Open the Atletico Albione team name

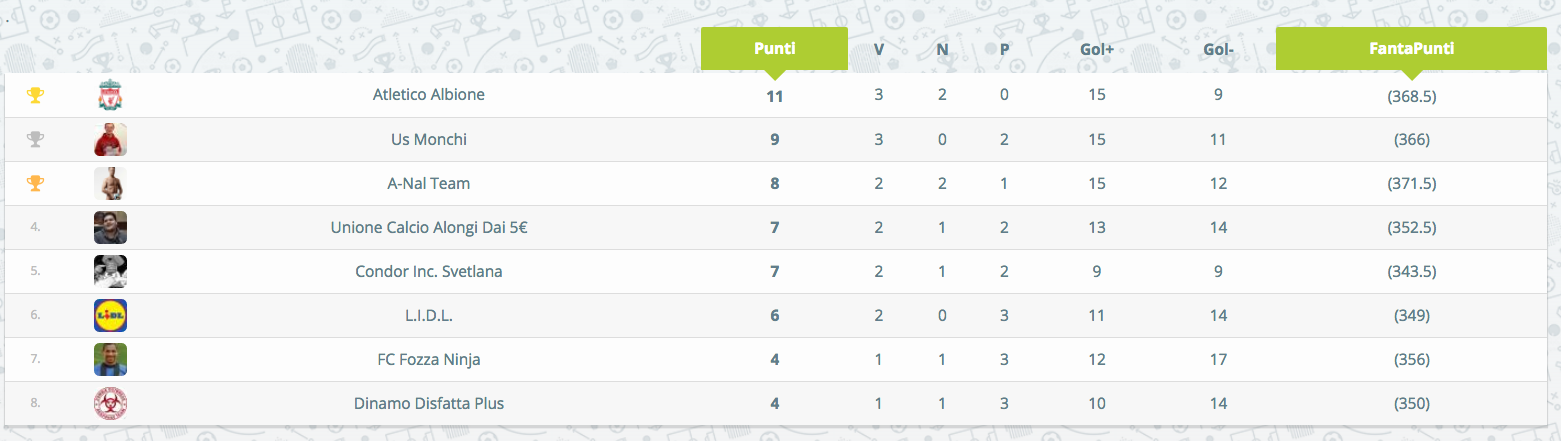tap(428, 95)
